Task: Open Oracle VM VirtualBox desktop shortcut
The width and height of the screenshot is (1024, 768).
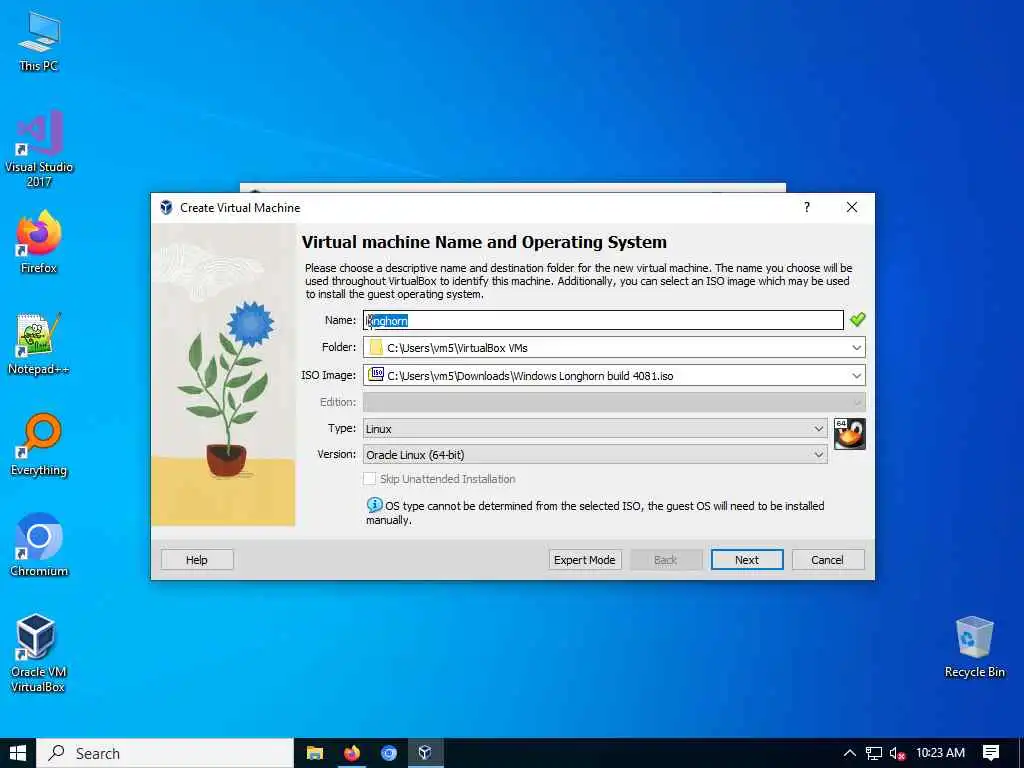Action: coord(37,653)
